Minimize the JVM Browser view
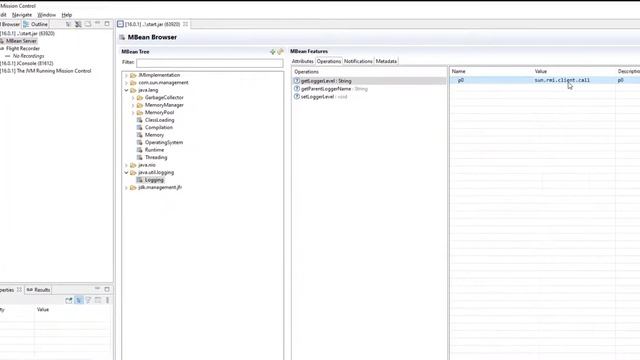 [x=98, y=24]
